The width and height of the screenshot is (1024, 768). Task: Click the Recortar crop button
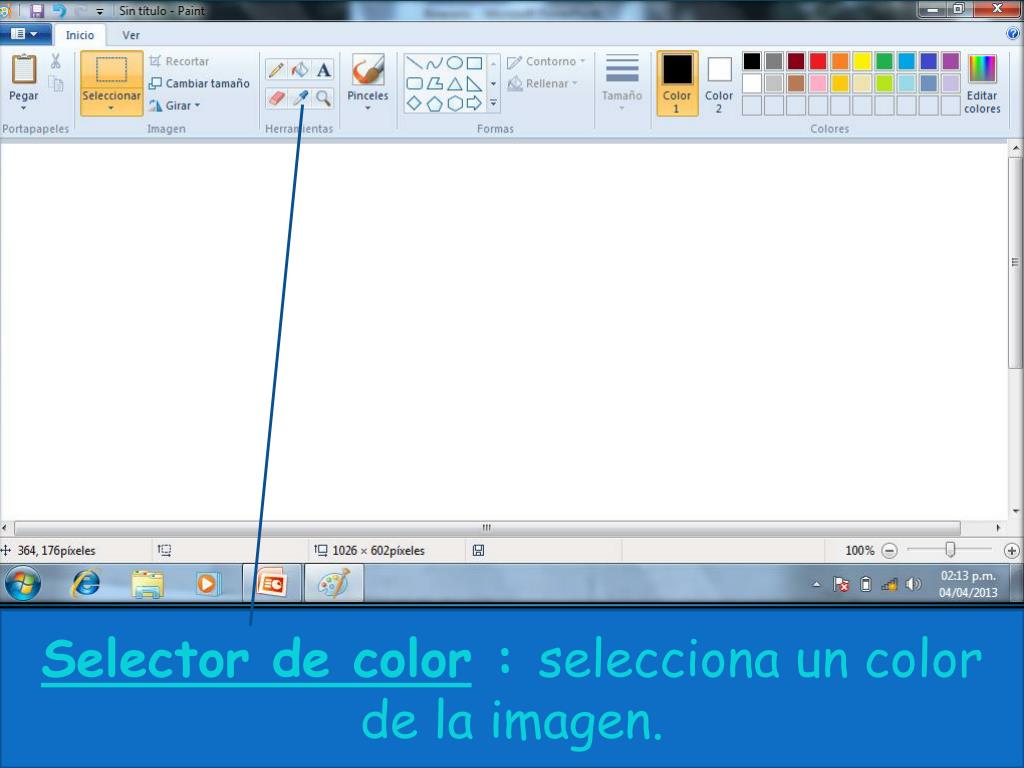(x=180, y=61)
